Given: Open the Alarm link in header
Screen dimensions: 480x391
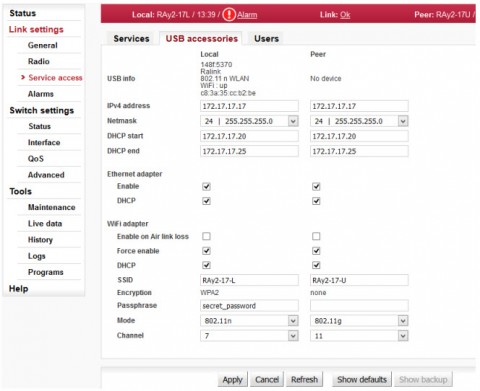Looking at the screenshot, I should [247, 15].
